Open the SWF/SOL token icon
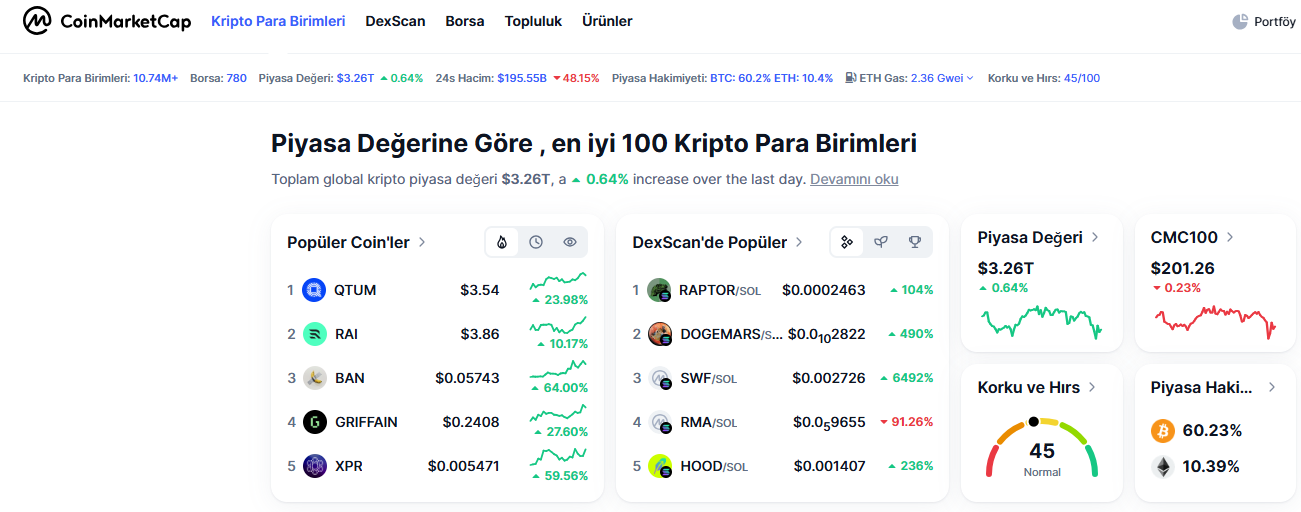The height and width of the screenshot is (512, 1301). (659, 378)
